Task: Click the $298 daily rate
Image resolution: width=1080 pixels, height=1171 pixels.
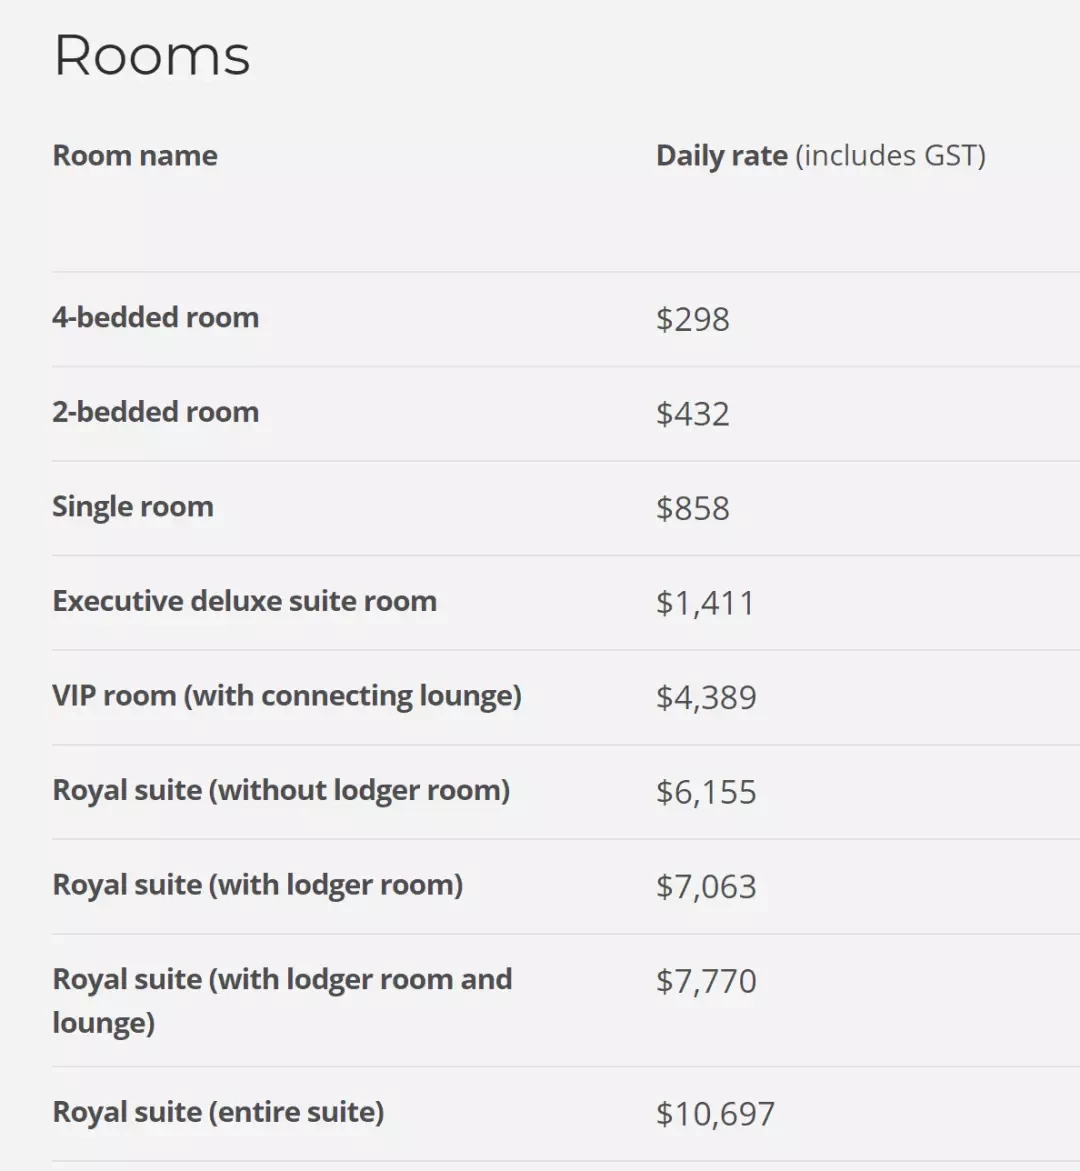Action: pyautogui.click(x=692, y=320)
